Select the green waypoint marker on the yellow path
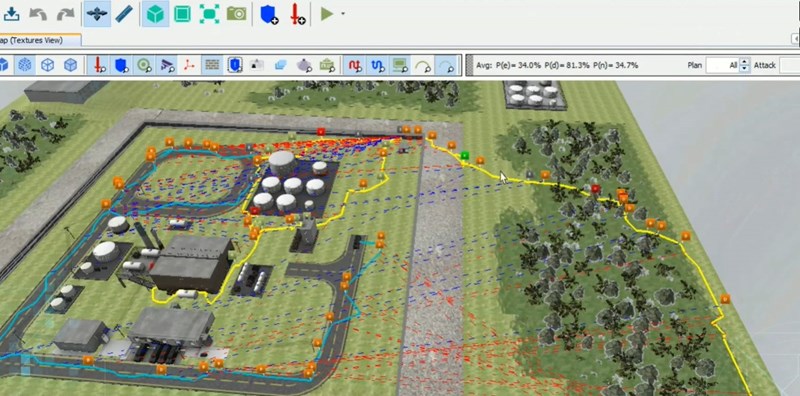 click(x=464, y=155)
